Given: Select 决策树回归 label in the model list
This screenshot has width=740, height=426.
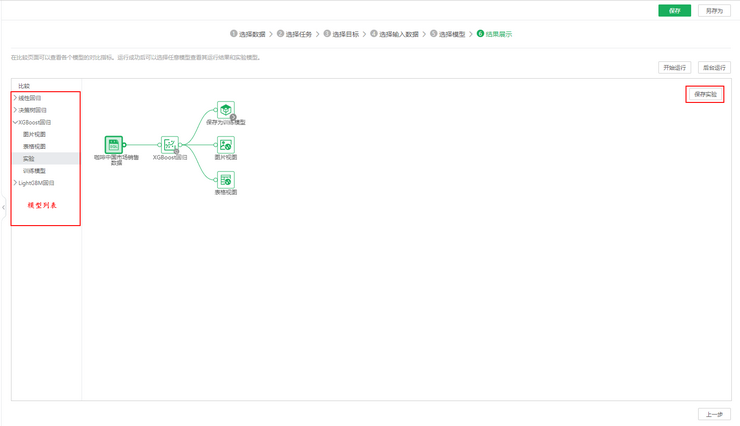Looking at the screenshot, I should (x=33, y=110).
